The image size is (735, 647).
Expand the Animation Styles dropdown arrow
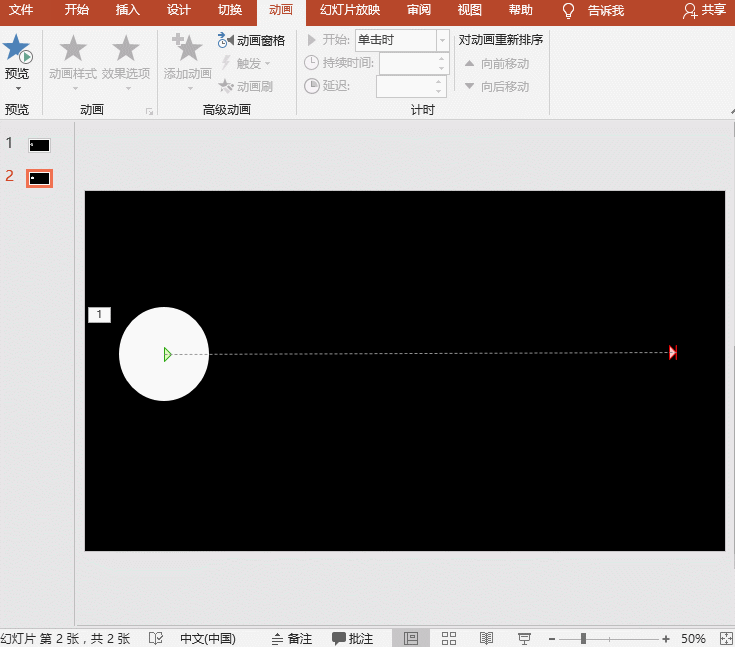pyautogui.click(x=75, y=88)
